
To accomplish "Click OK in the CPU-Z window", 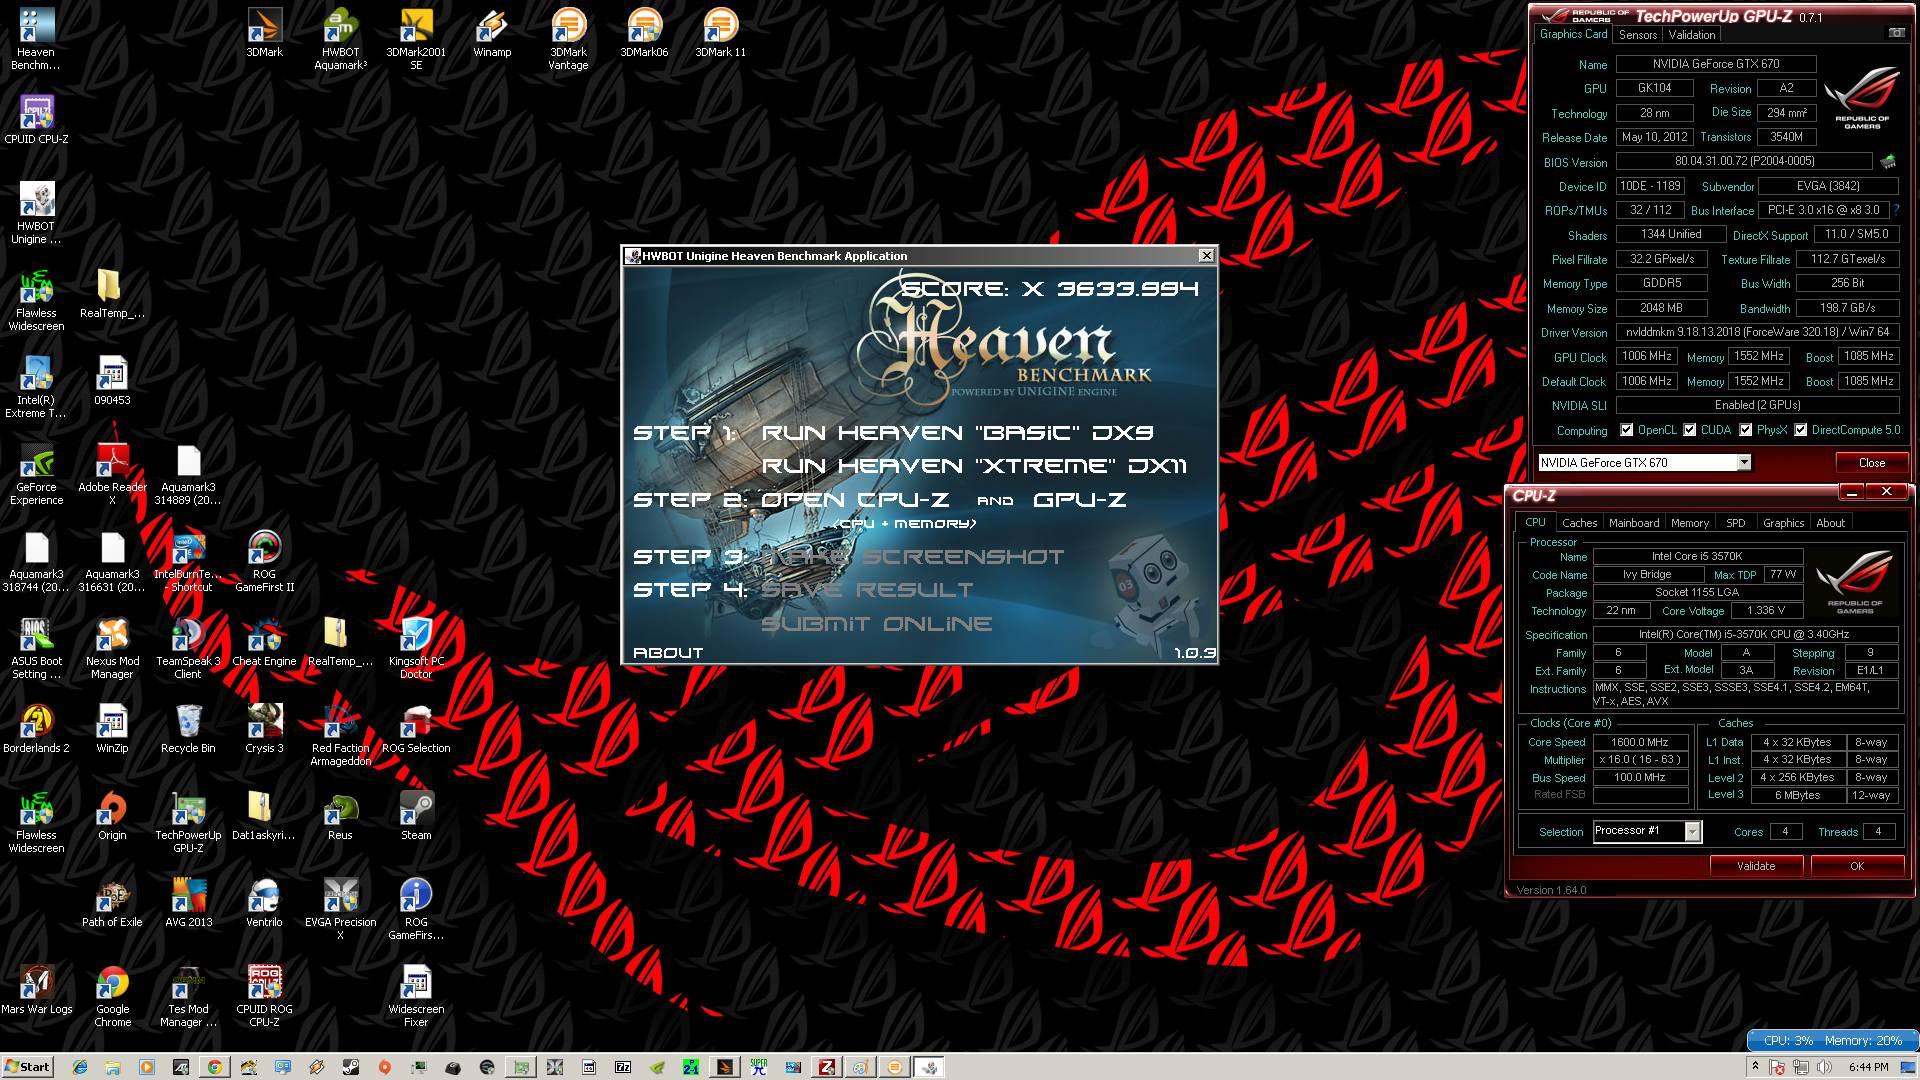I will [x=1856, y=866].
